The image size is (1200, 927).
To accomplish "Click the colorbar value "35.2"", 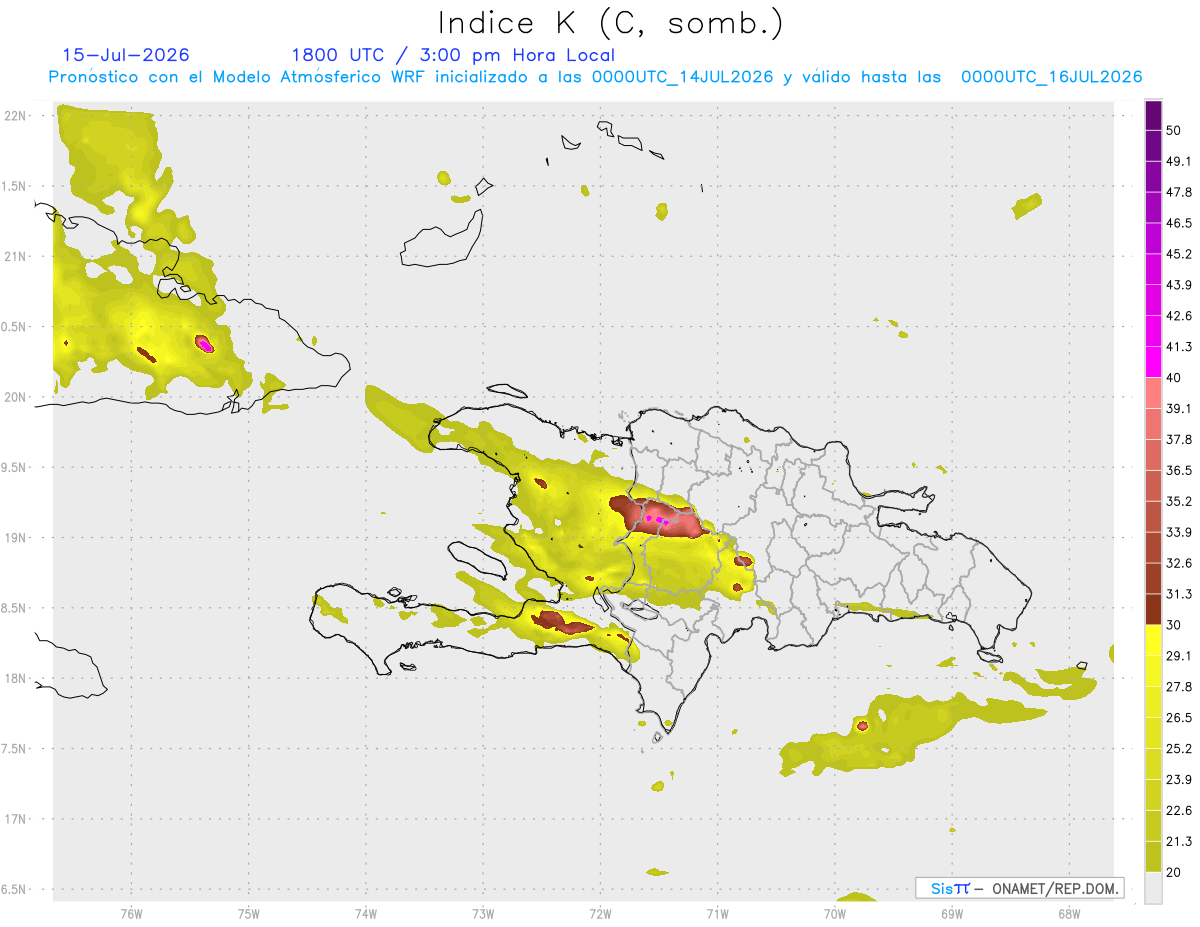I will [x=1179, y=501].
